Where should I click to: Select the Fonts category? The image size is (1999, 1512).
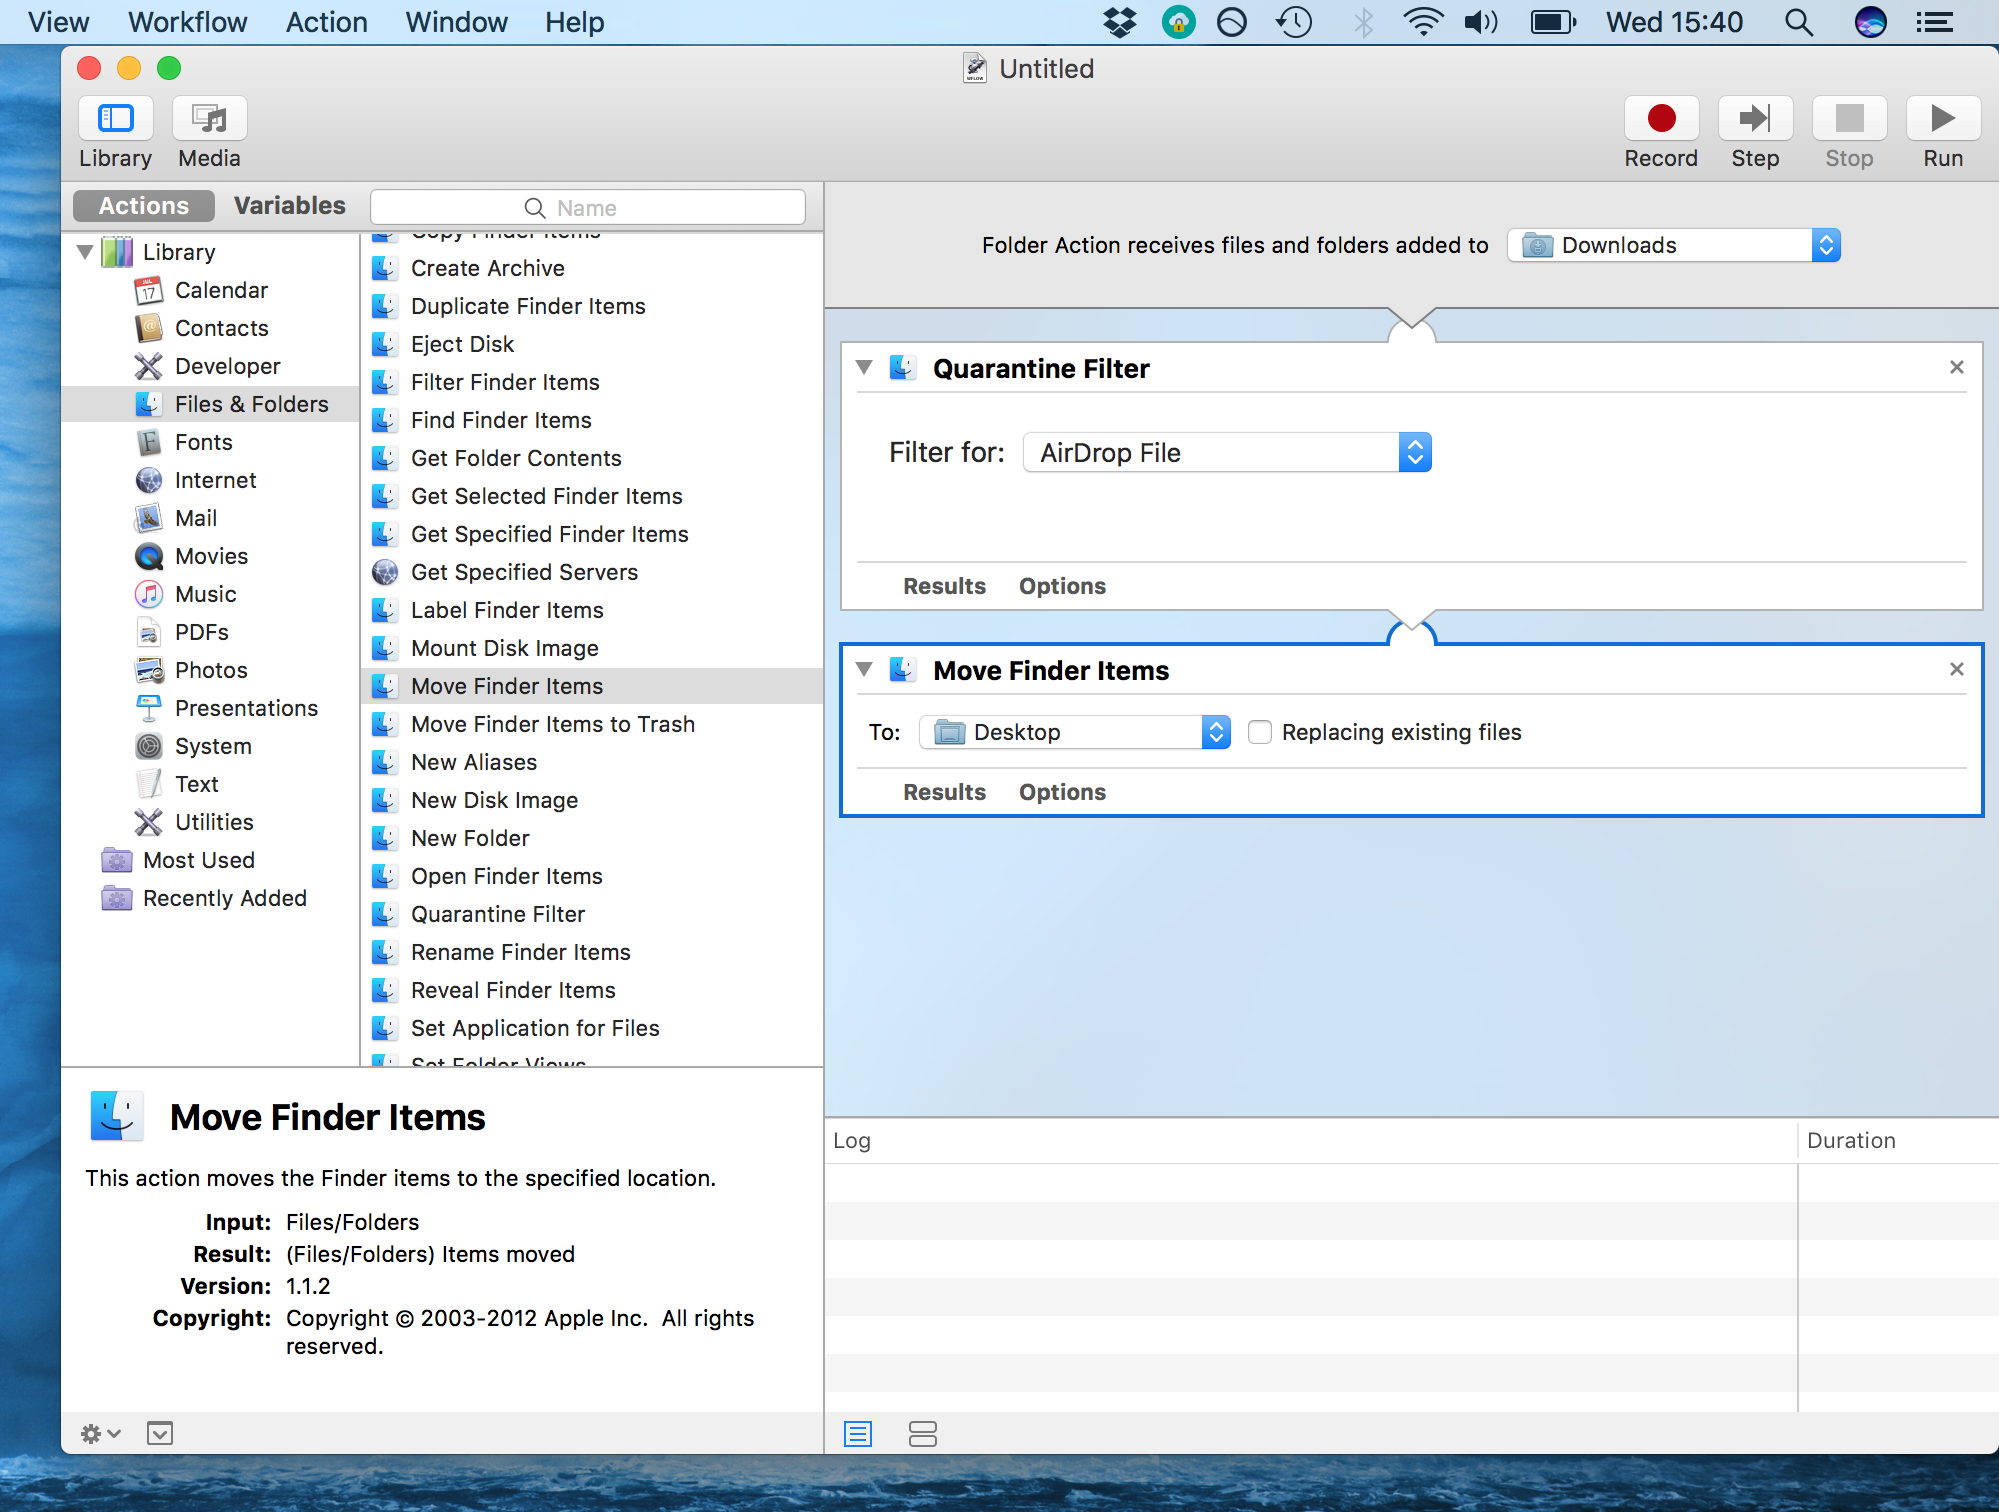pyautogui.click(x=203, y=442)
